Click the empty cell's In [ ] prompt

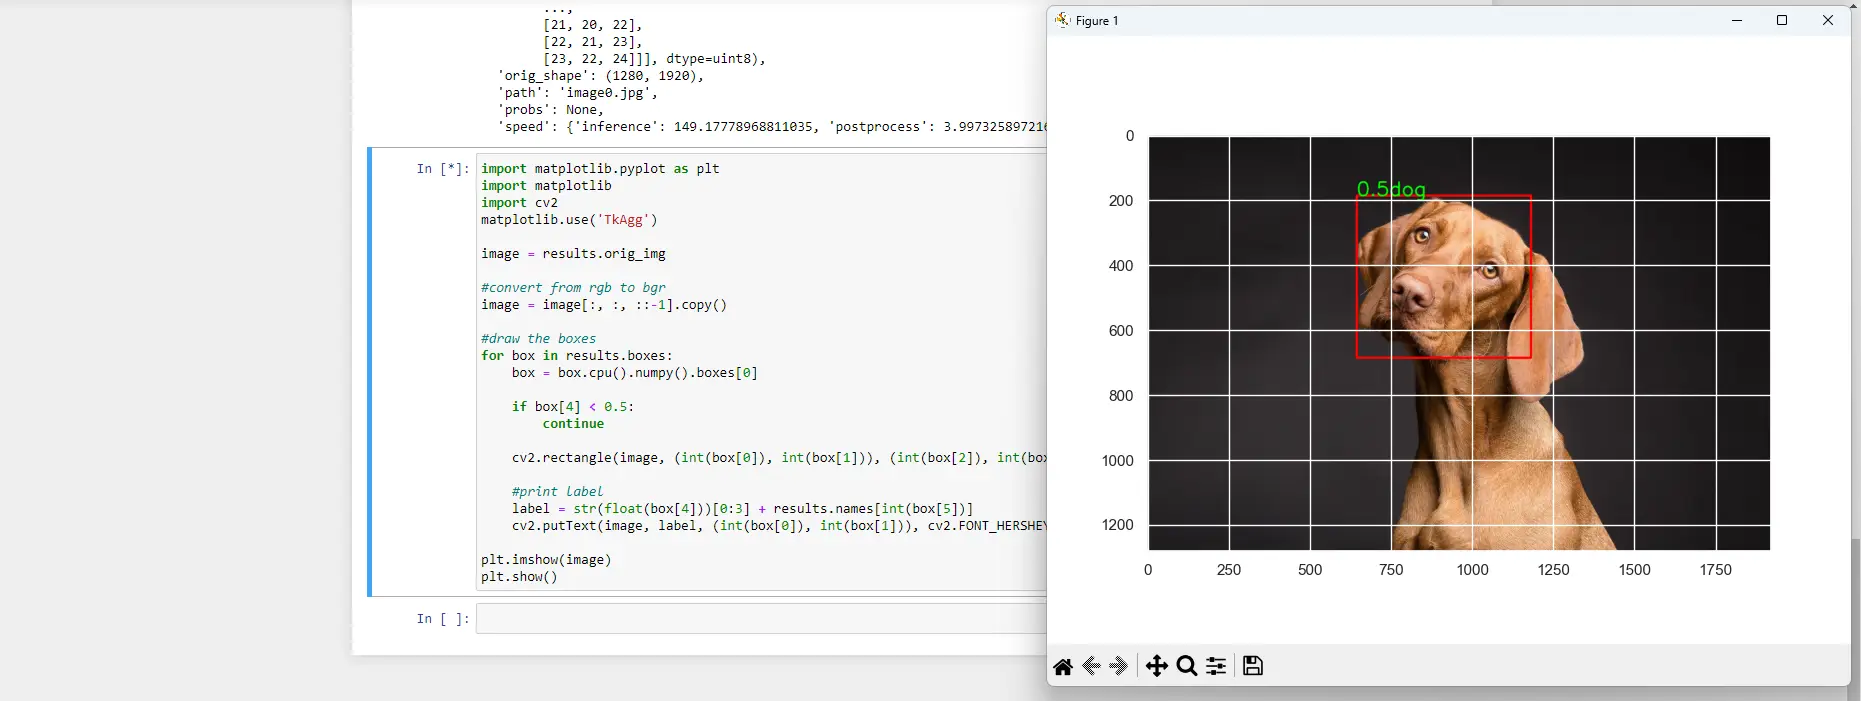click(442, 619)
